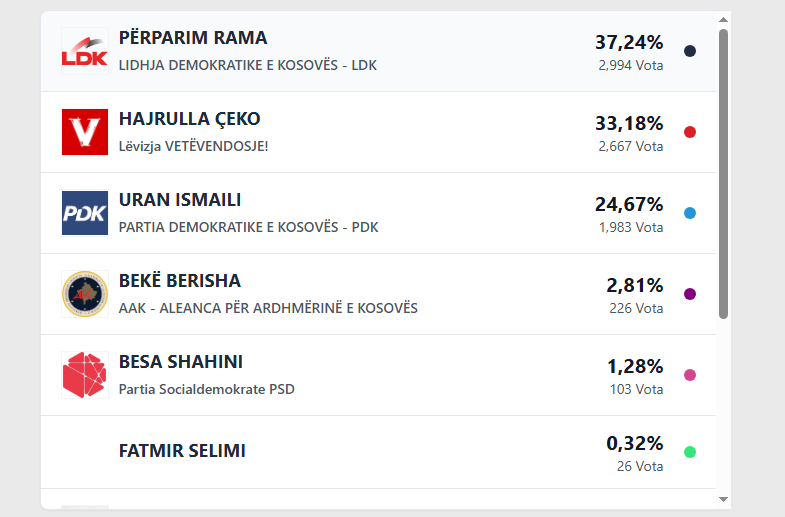This screenshot has width=785, height=517.
Task: Click the red dot beside 33,18%
Action: [690, 132]
